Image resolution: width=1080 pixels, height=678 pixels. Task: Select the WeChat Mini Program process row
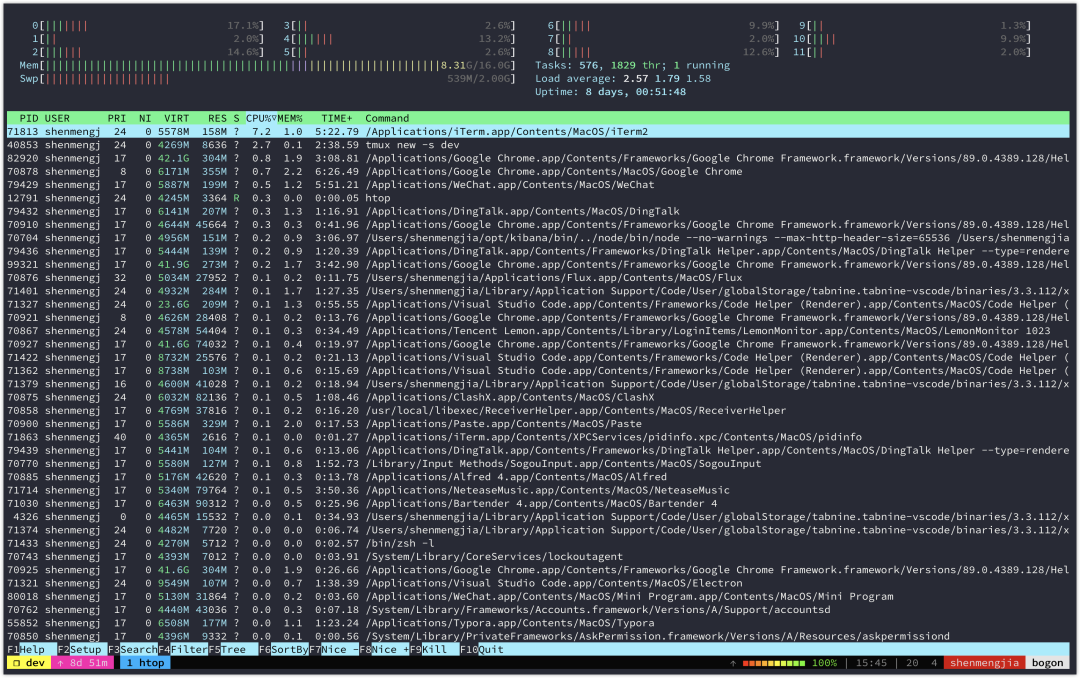pyautogui.click(x=538, y=597)
